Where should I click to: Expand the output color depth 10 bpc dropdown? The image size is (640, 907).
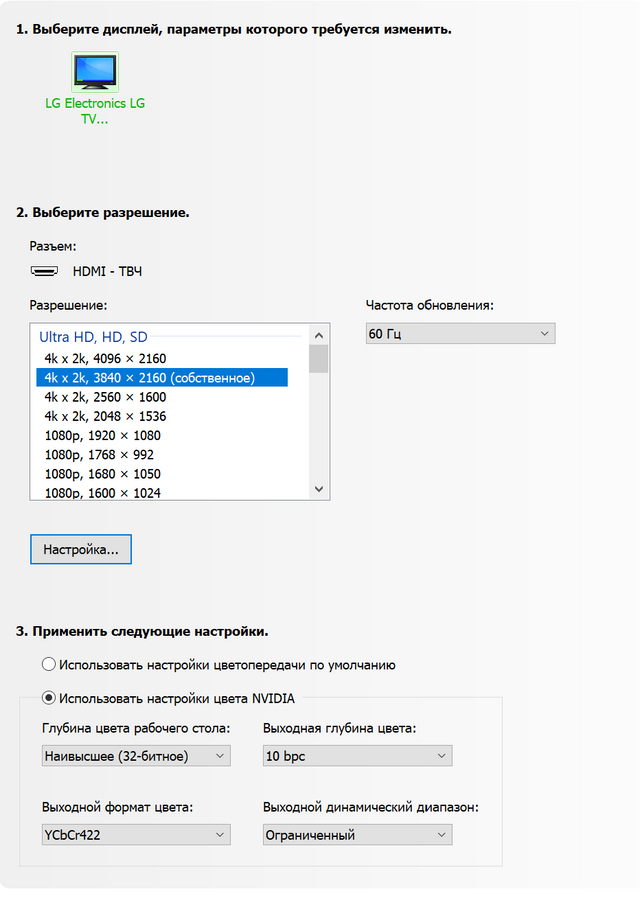tap(357, 756)
